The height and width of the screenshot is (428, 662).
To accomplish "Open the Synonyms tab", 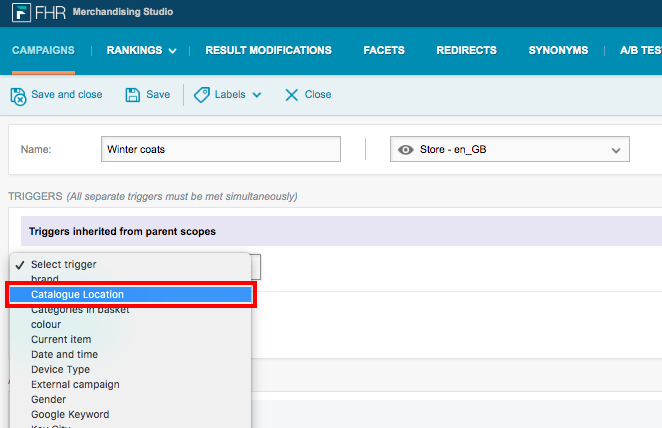I will 558,50.
